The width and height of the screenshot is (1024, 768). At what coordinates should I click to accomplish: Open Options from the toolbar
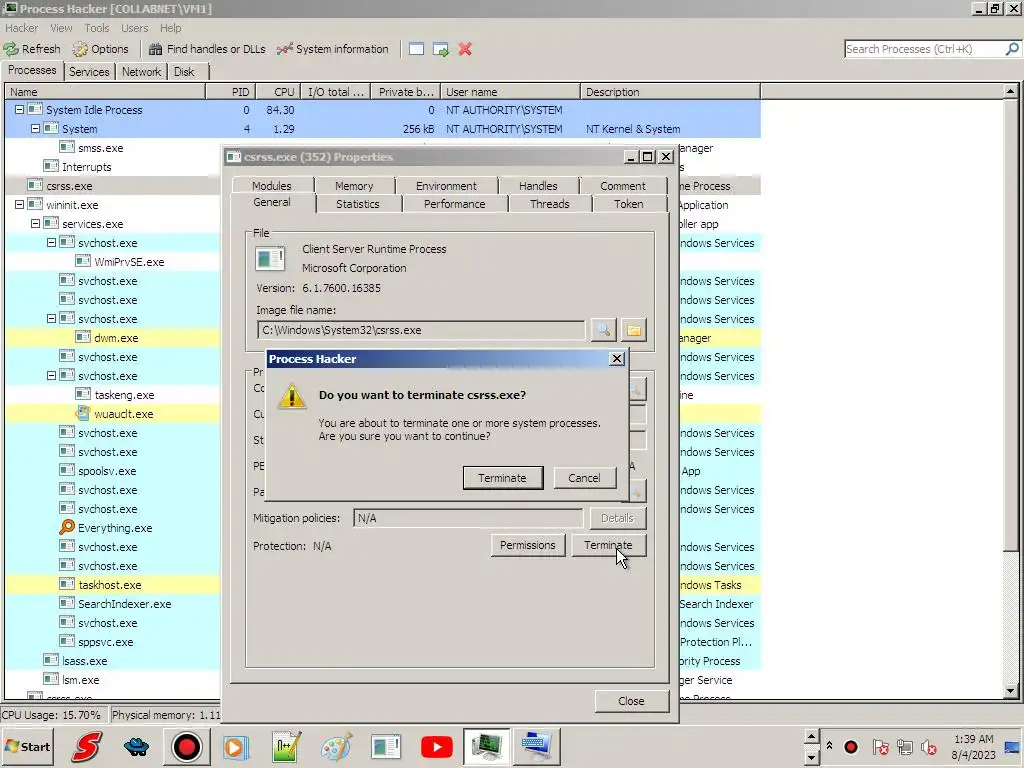click(101, 49)
